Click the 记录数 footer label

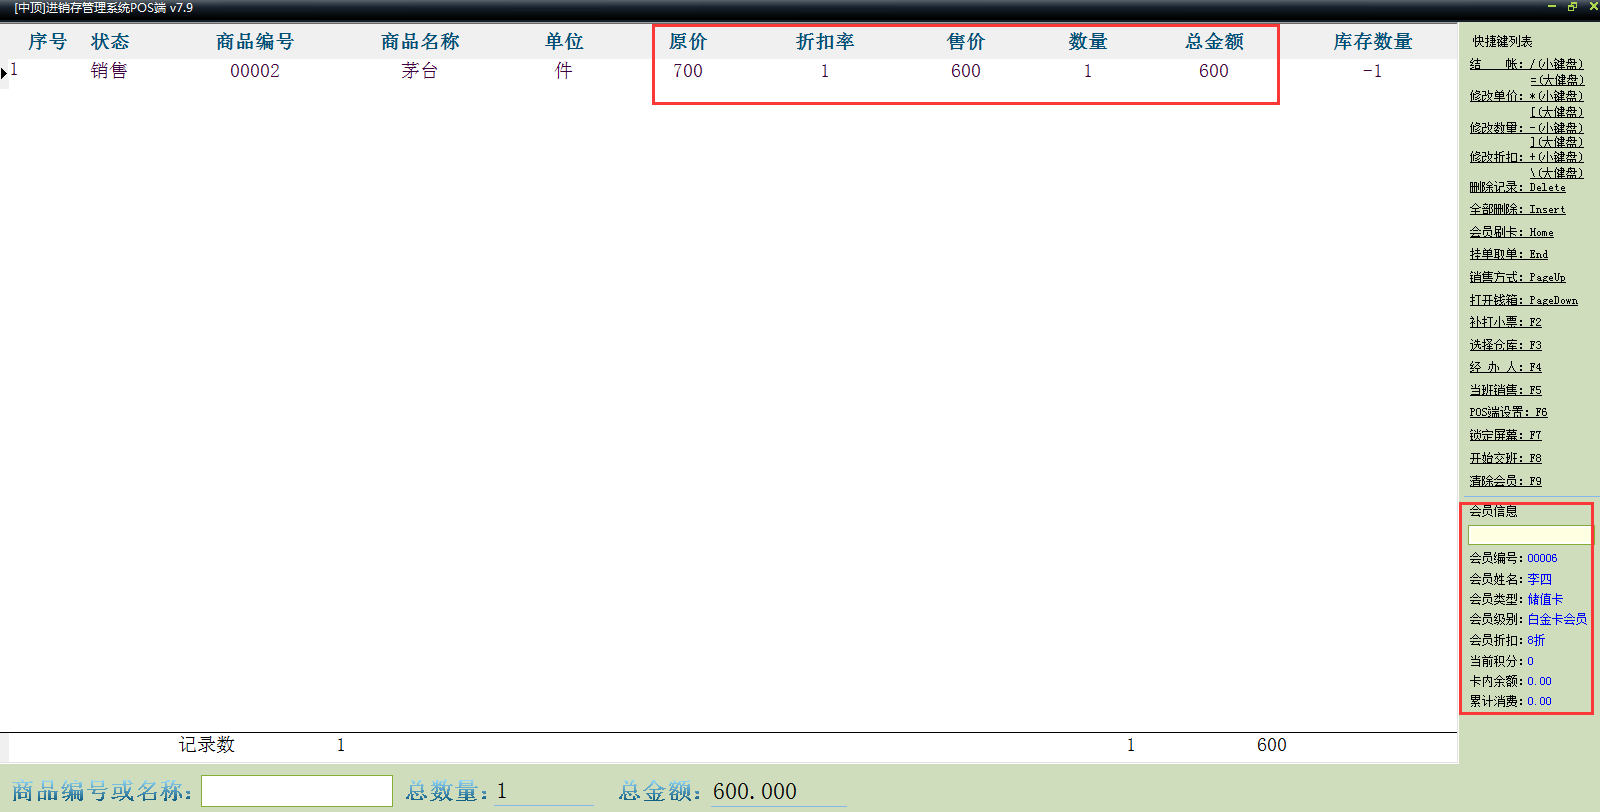coord(207,744)
